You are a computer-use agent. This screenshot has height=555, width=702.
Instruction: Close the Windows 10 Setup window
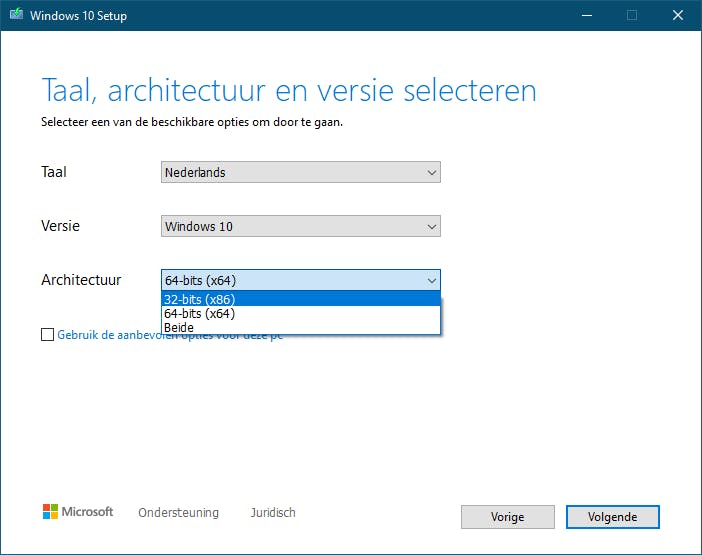(678, 15)
